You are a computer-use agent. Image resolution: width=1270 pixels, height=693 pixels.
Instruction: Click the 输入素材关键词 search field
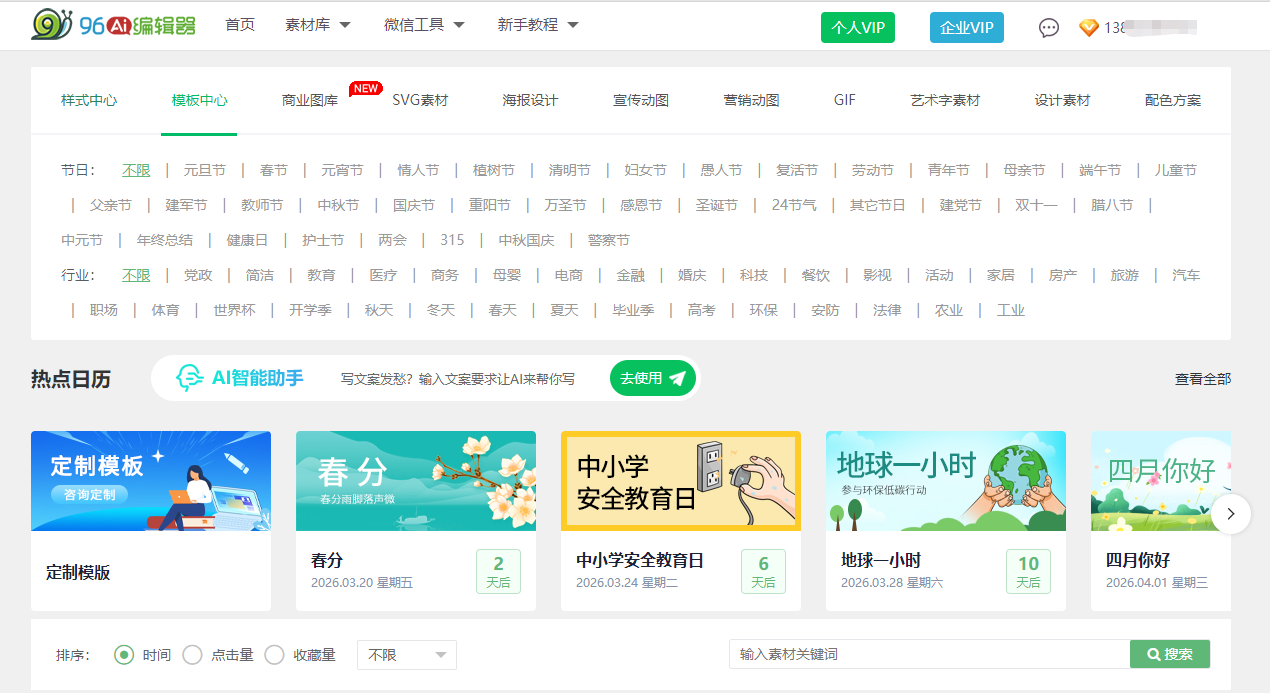click(x=929, y=654)
